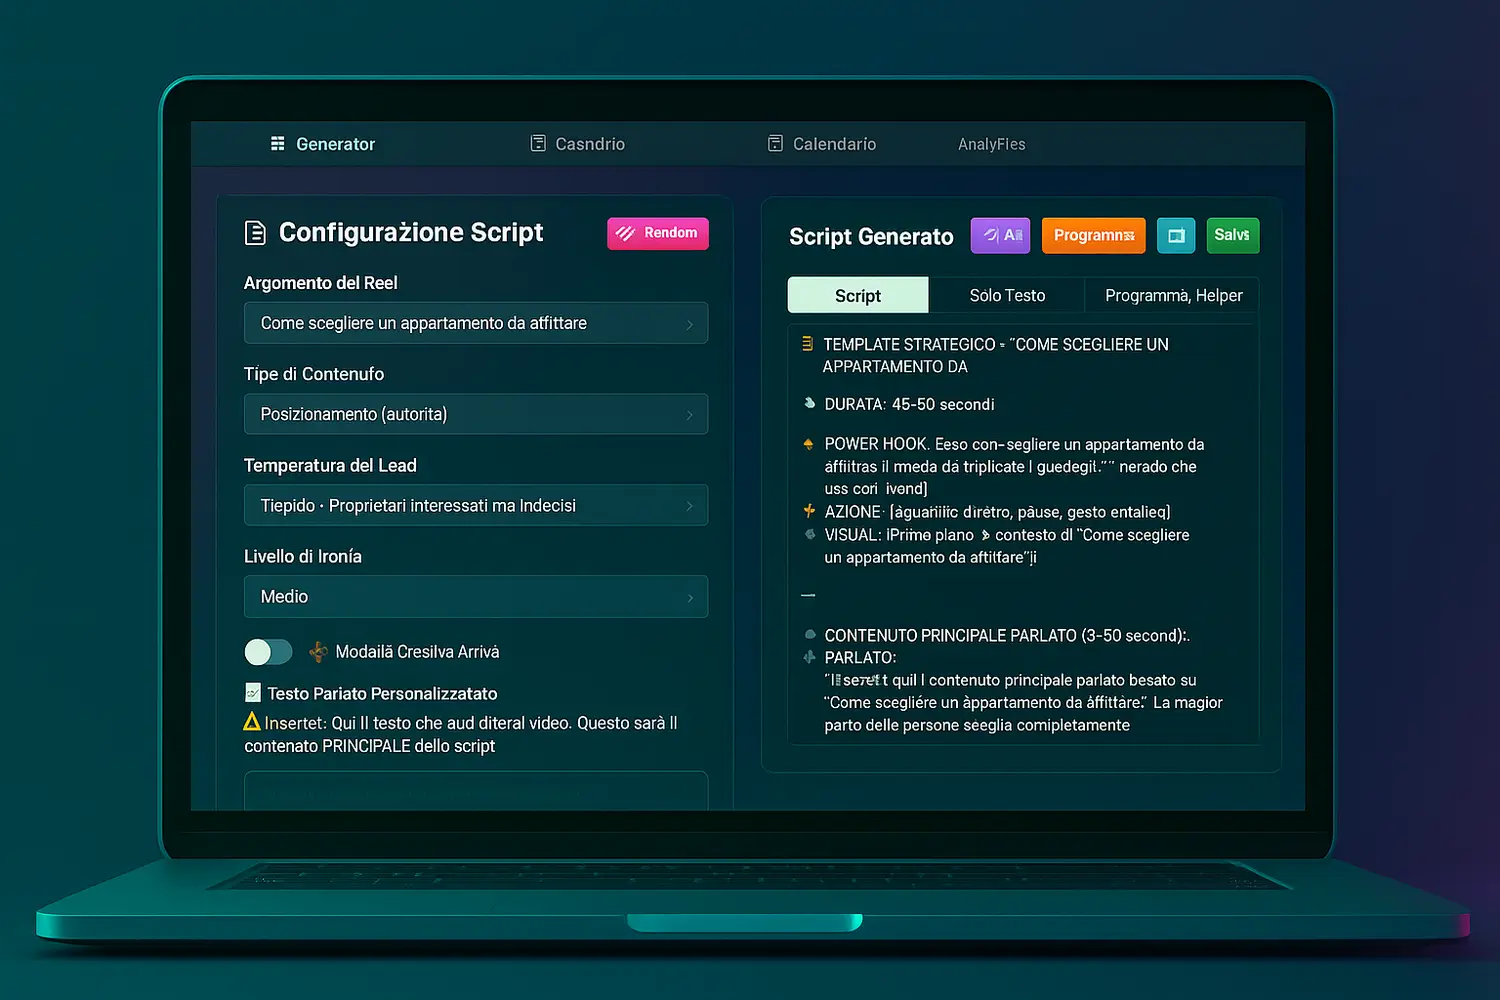Open the AnalyFies menu item
1500x1000 pixels.
tap(991, 144)
